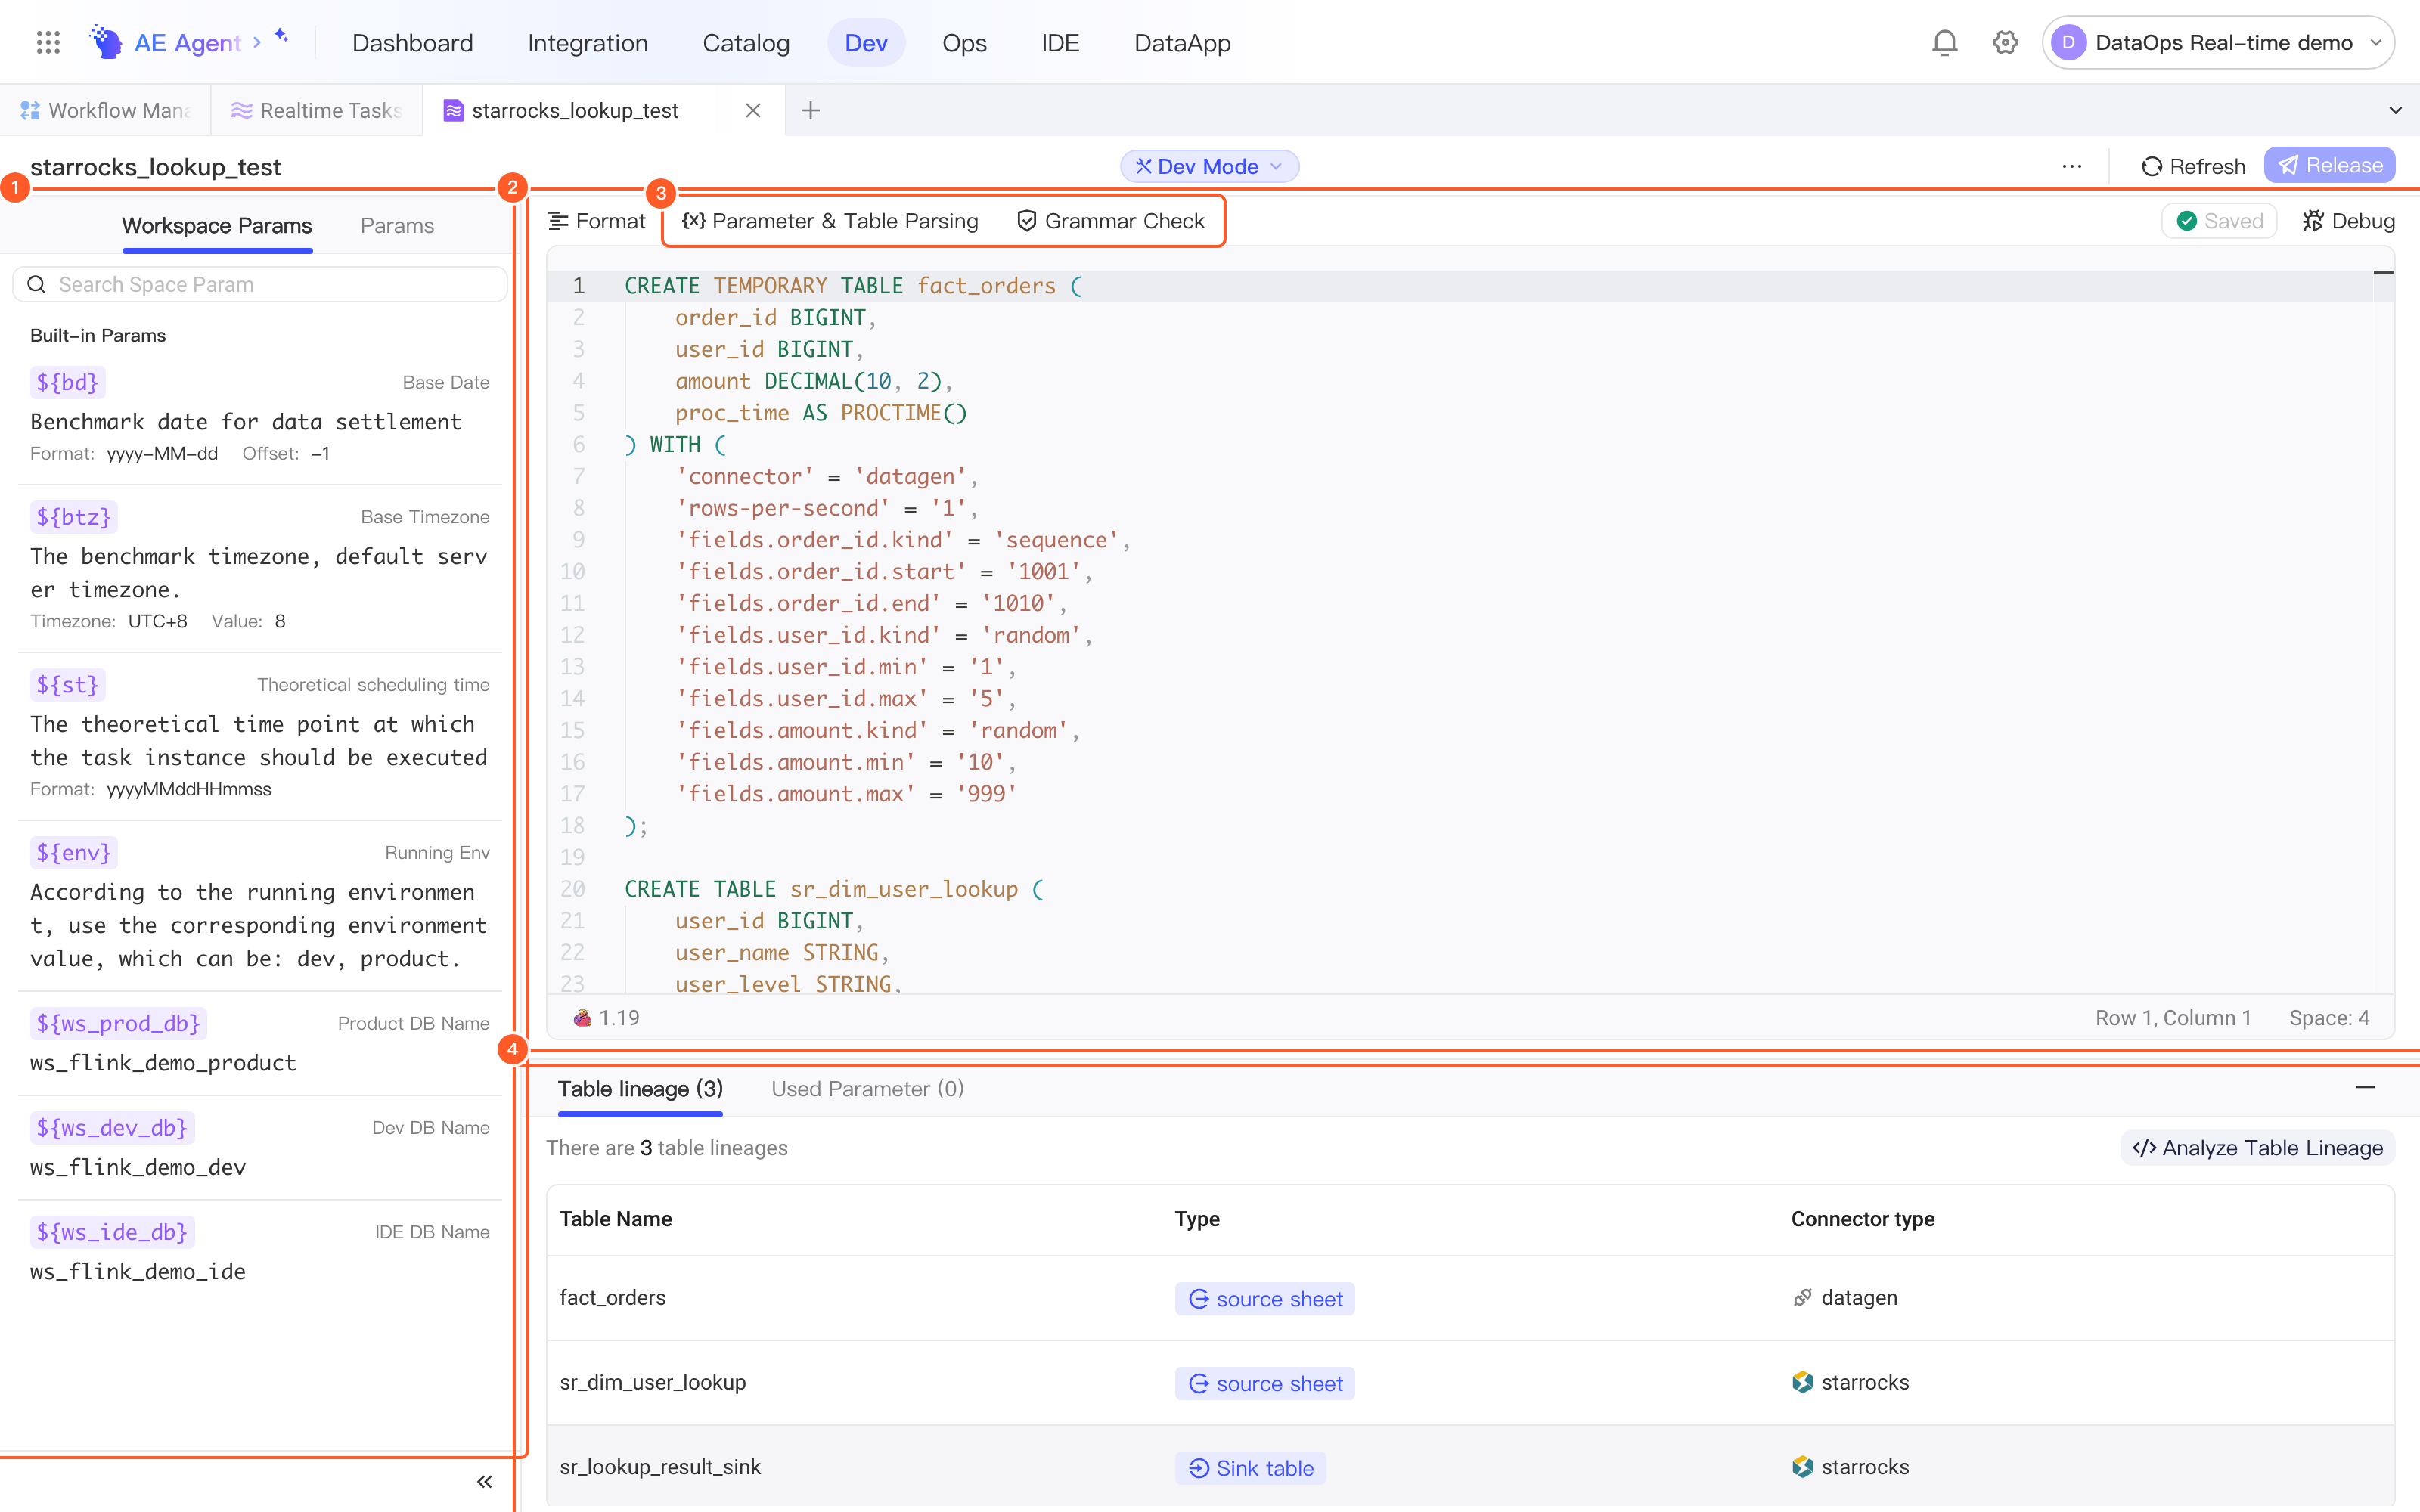
Task: Open the Realtime Tasks tab
Action: tap(316, 111)
